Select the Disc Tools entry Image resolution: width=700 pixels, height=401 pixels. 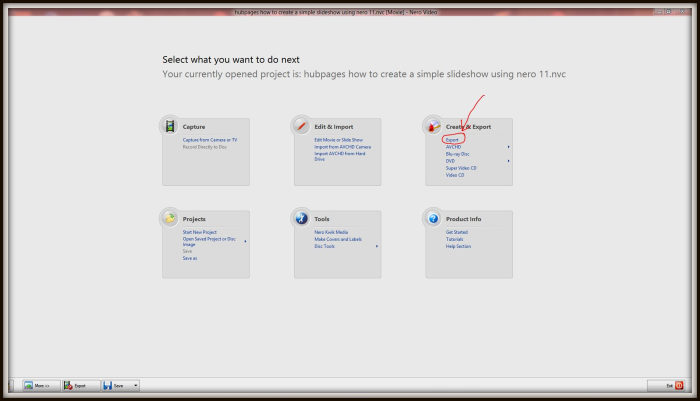click(324, 246)
